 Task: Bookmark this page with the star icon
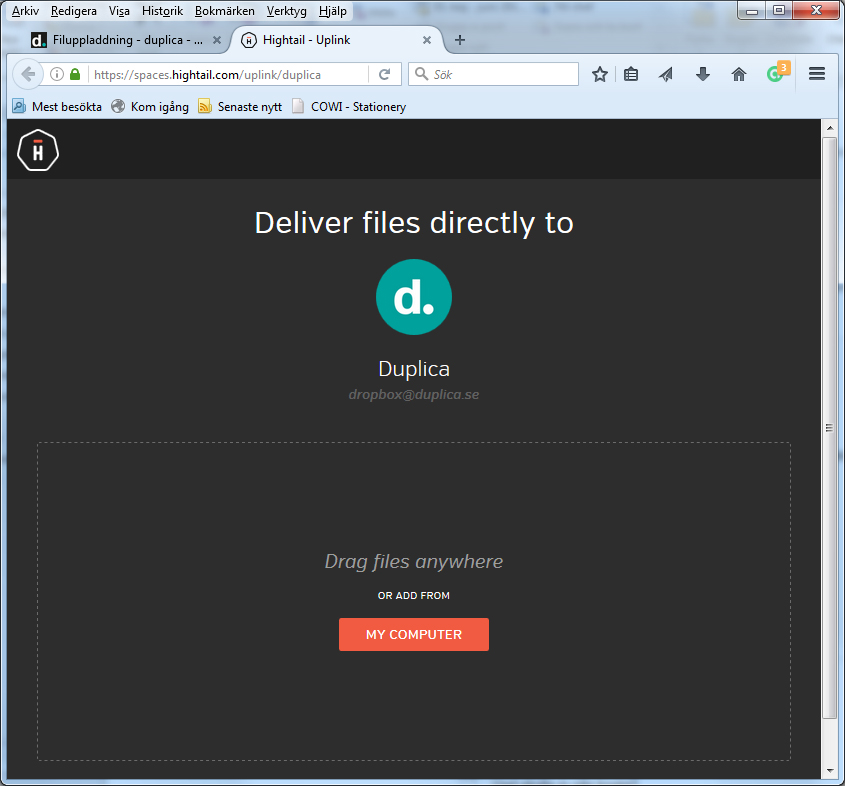point(600,74)
